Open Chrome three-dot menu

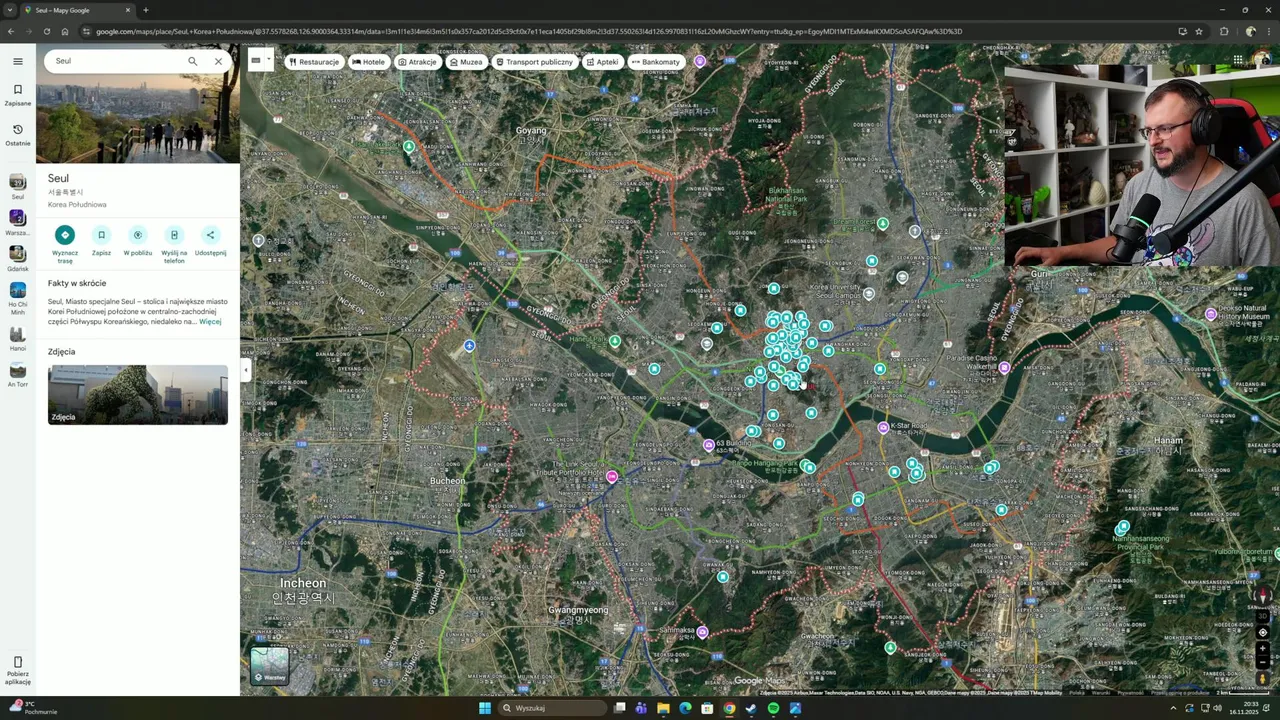pos(1270,31)
